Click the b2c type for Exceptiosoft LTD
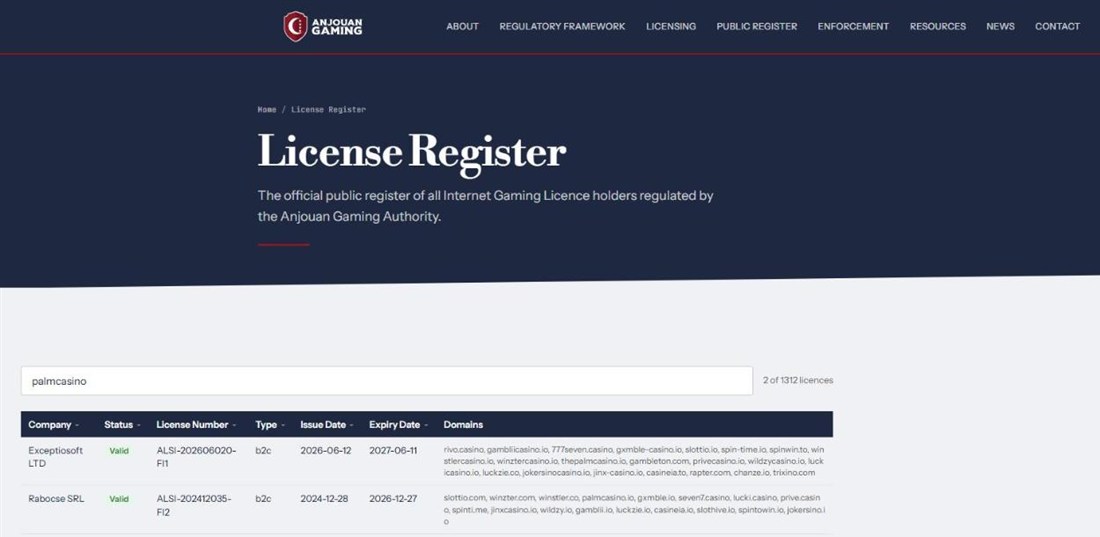 click(x=263, y=451)
